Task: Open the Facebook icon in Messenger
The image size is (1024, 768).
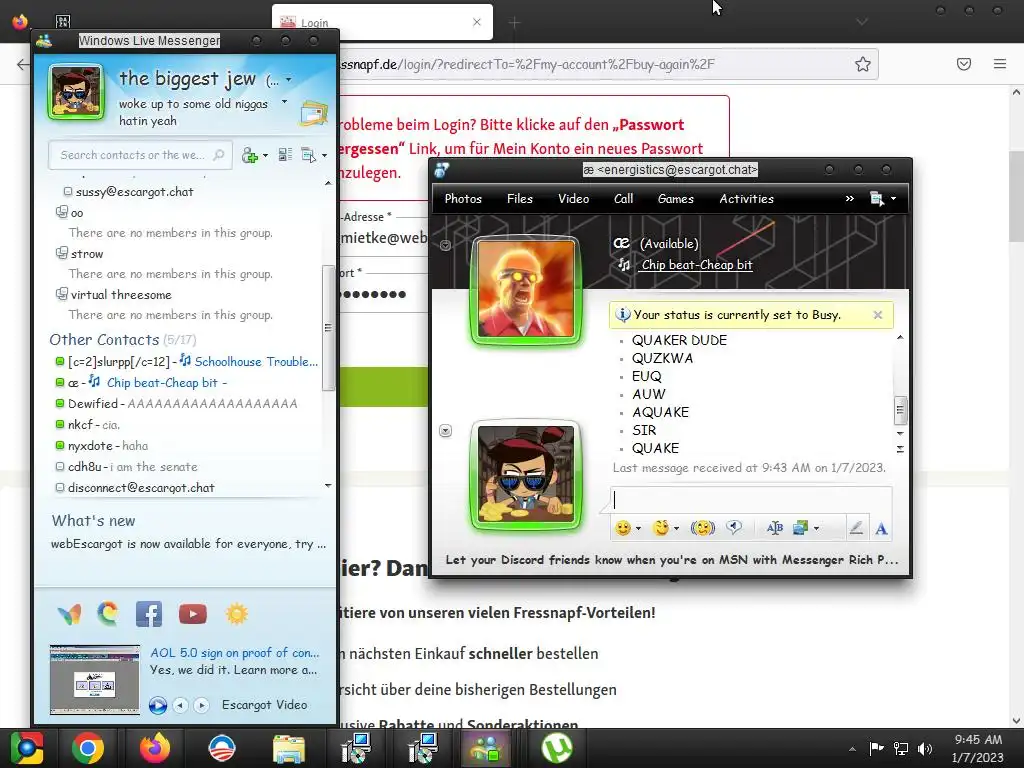Action: [x=149, y=614]
